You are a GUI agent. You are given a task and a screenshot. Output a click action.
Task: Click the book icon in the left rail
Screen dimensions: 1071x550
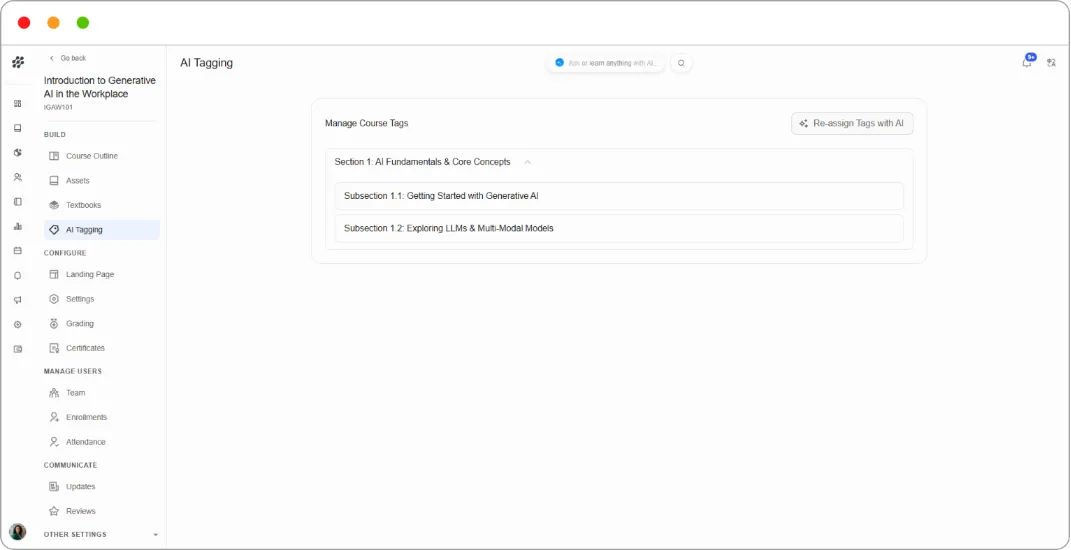18,128
